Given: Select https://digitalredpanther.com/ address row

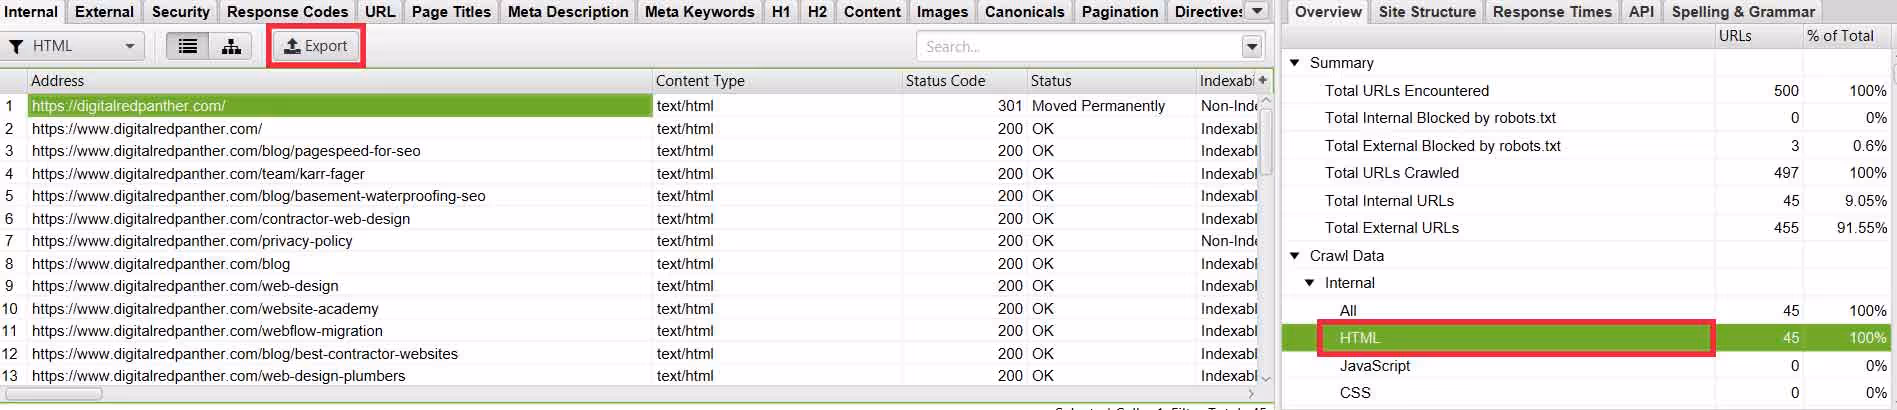Looking at the screenshot, I should coord(340,105).
